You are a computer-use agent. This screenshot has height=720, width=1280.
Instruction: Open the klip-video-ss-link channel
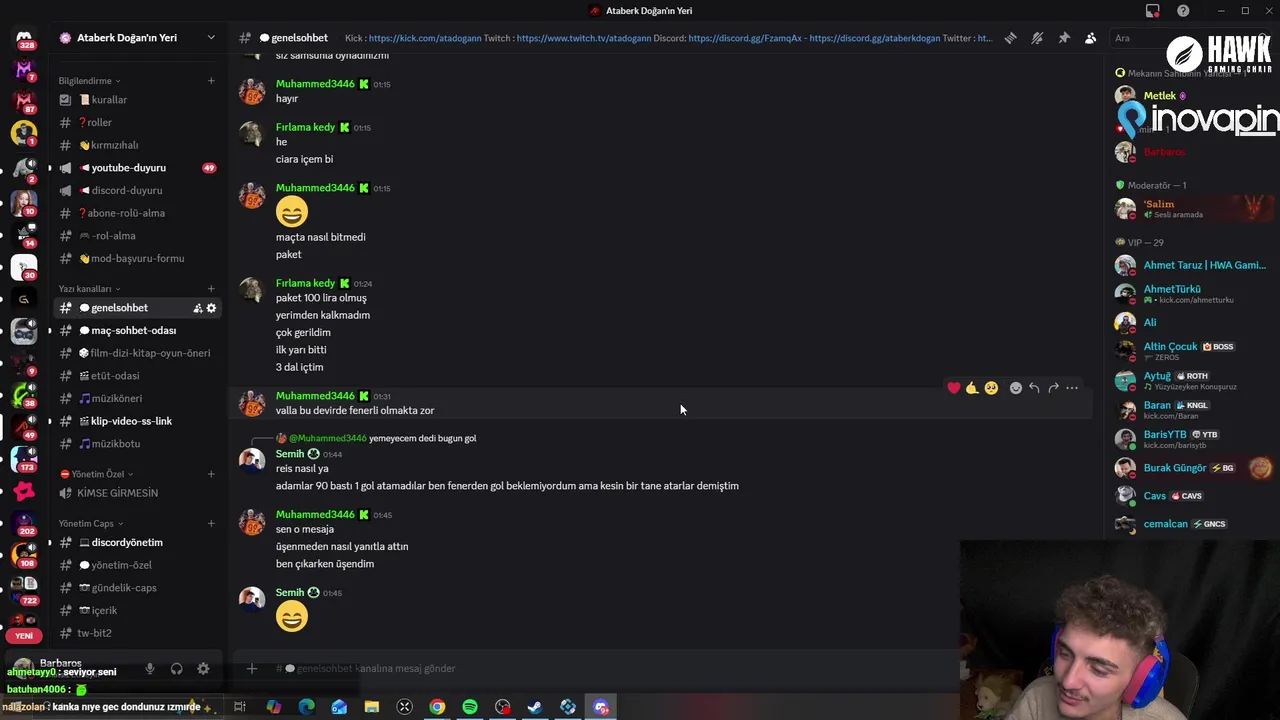pyautogui.click(x=136, y=421)
